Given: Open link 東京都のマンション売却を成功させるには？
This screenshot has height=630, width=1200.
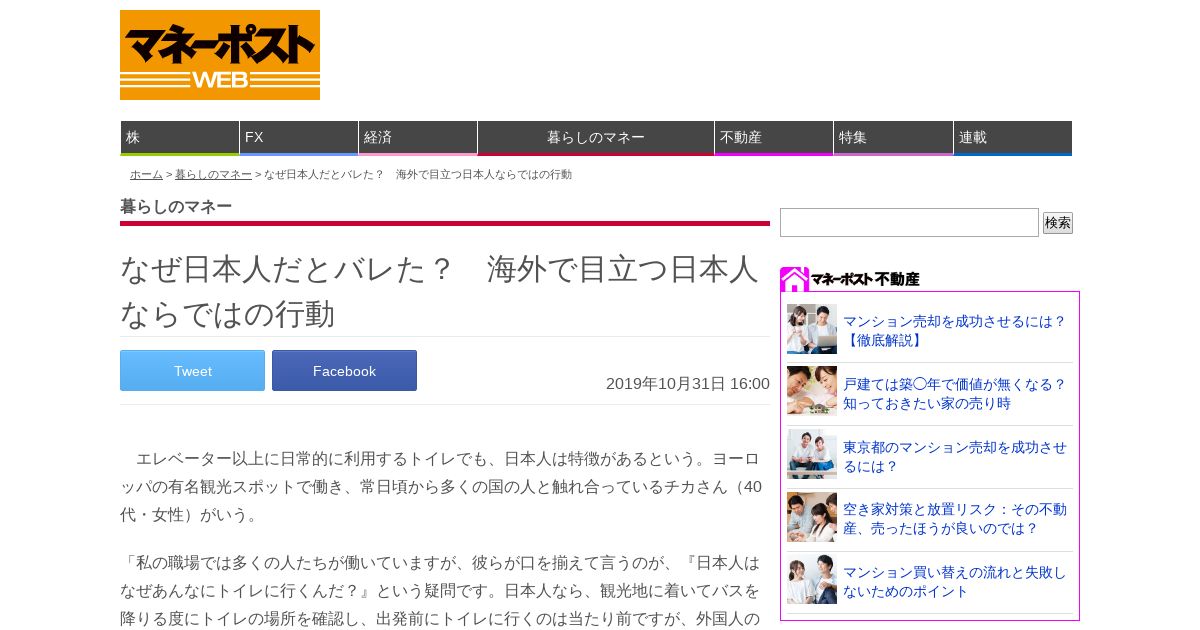Looking at the screenshot, I should (x=955, y=456).
